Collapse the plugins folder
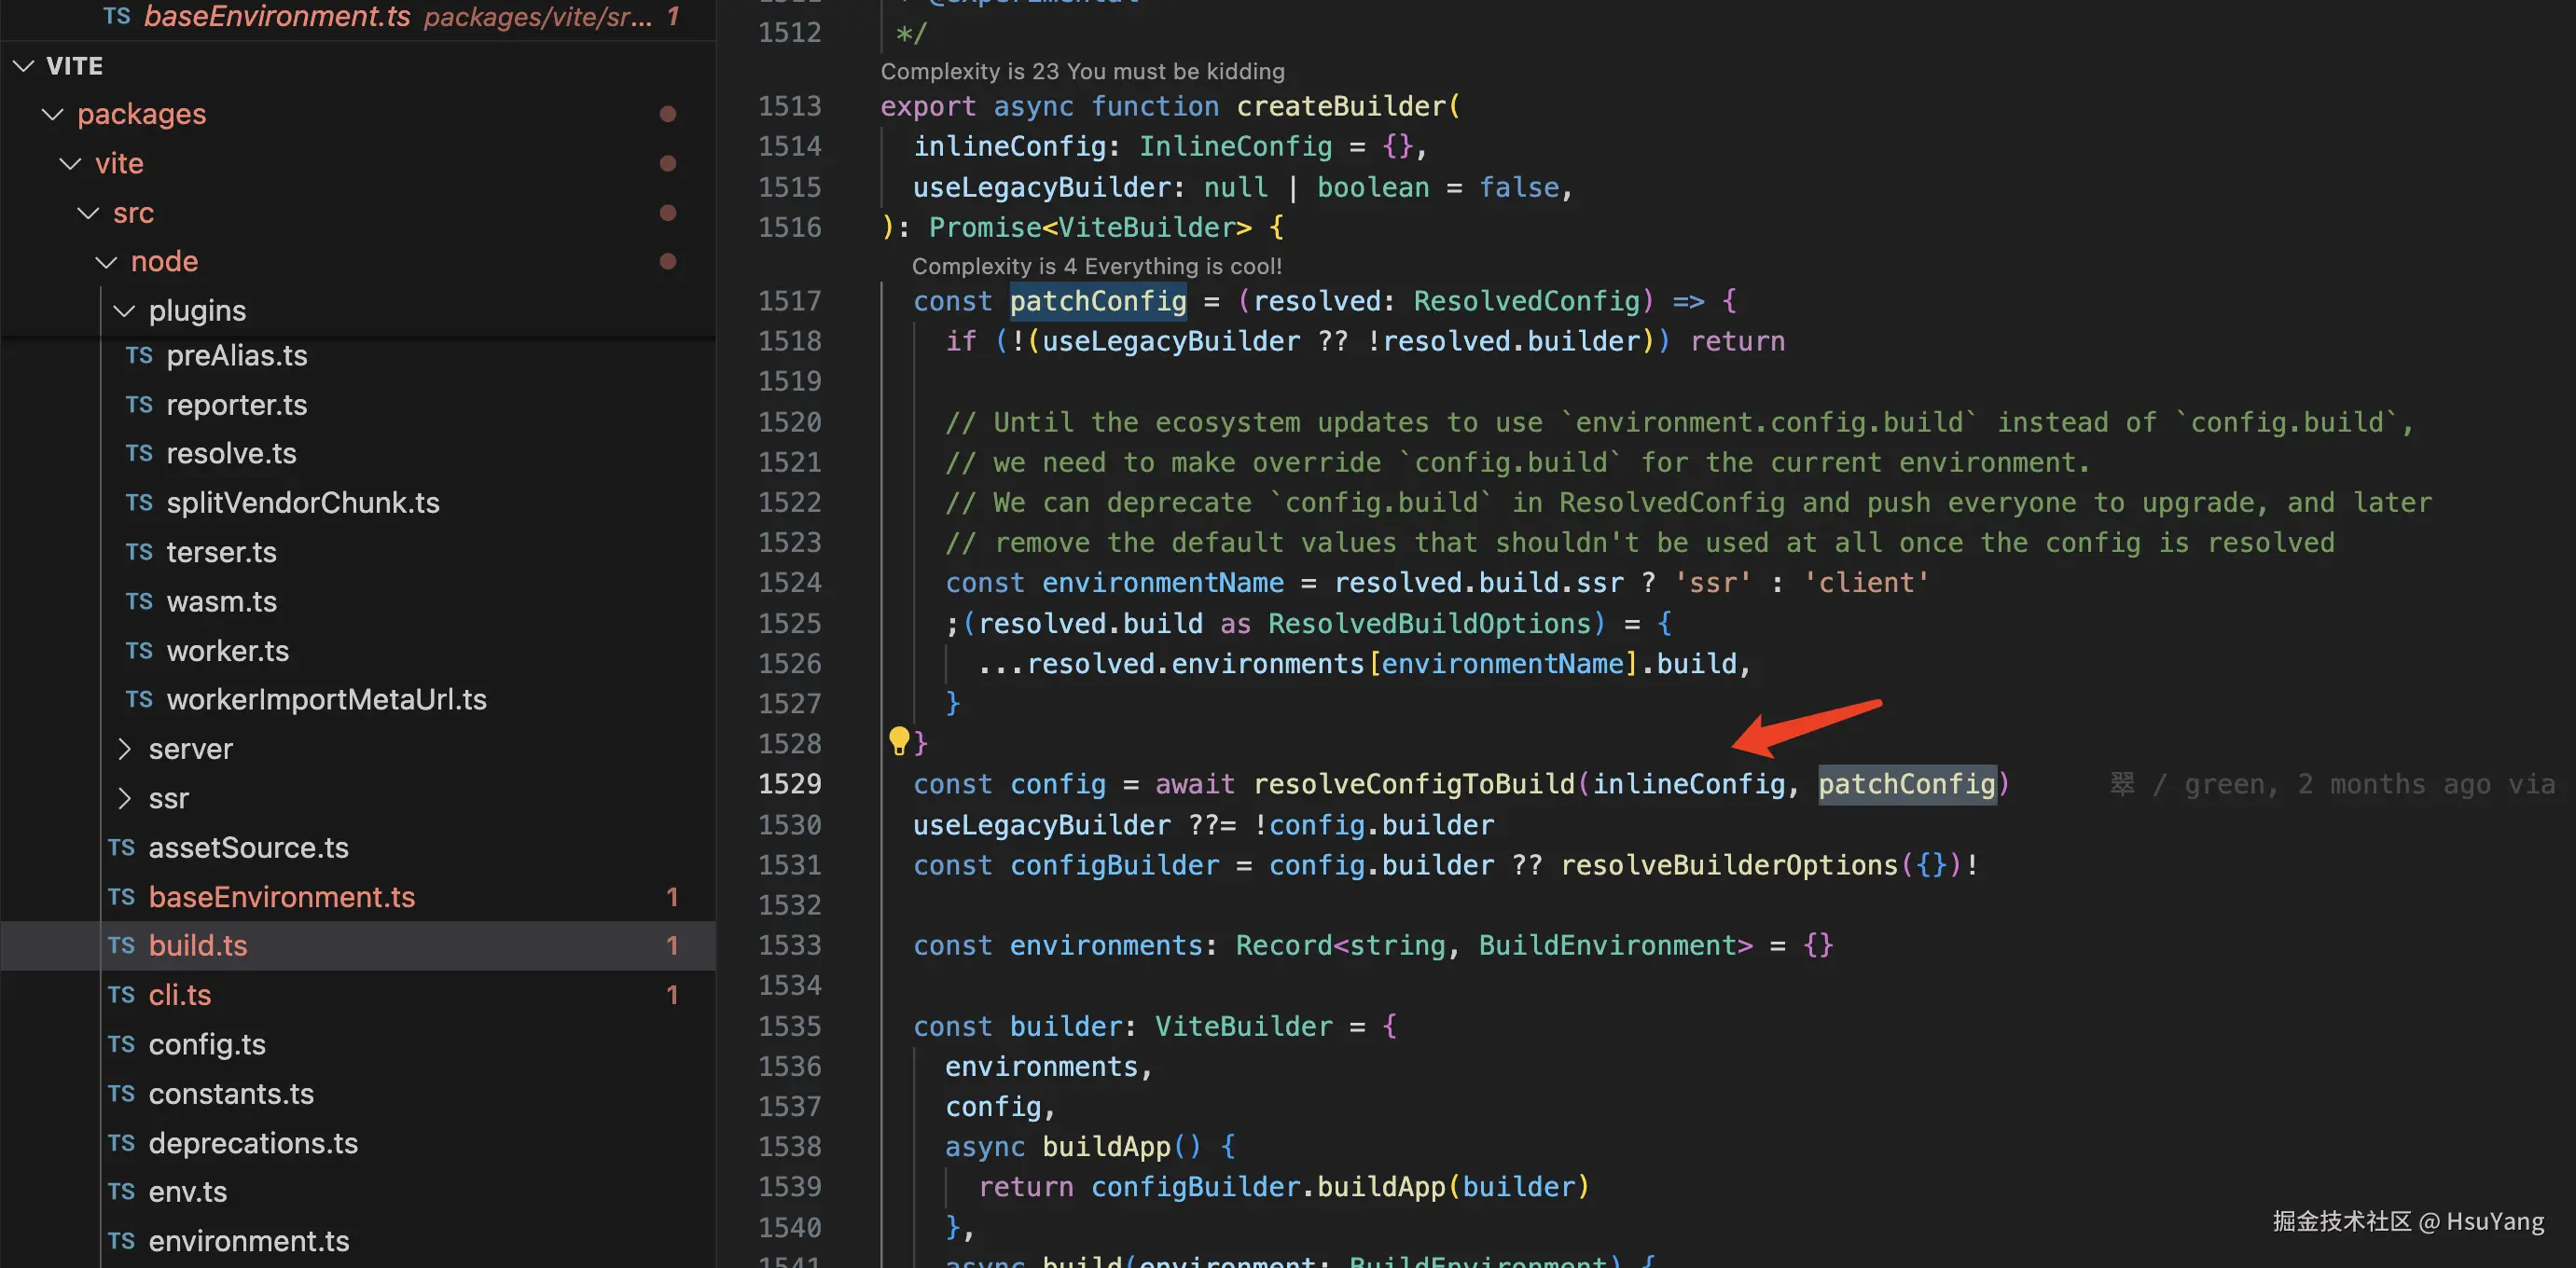This screenshot has height=1268, width=2576. coord(124,311)
